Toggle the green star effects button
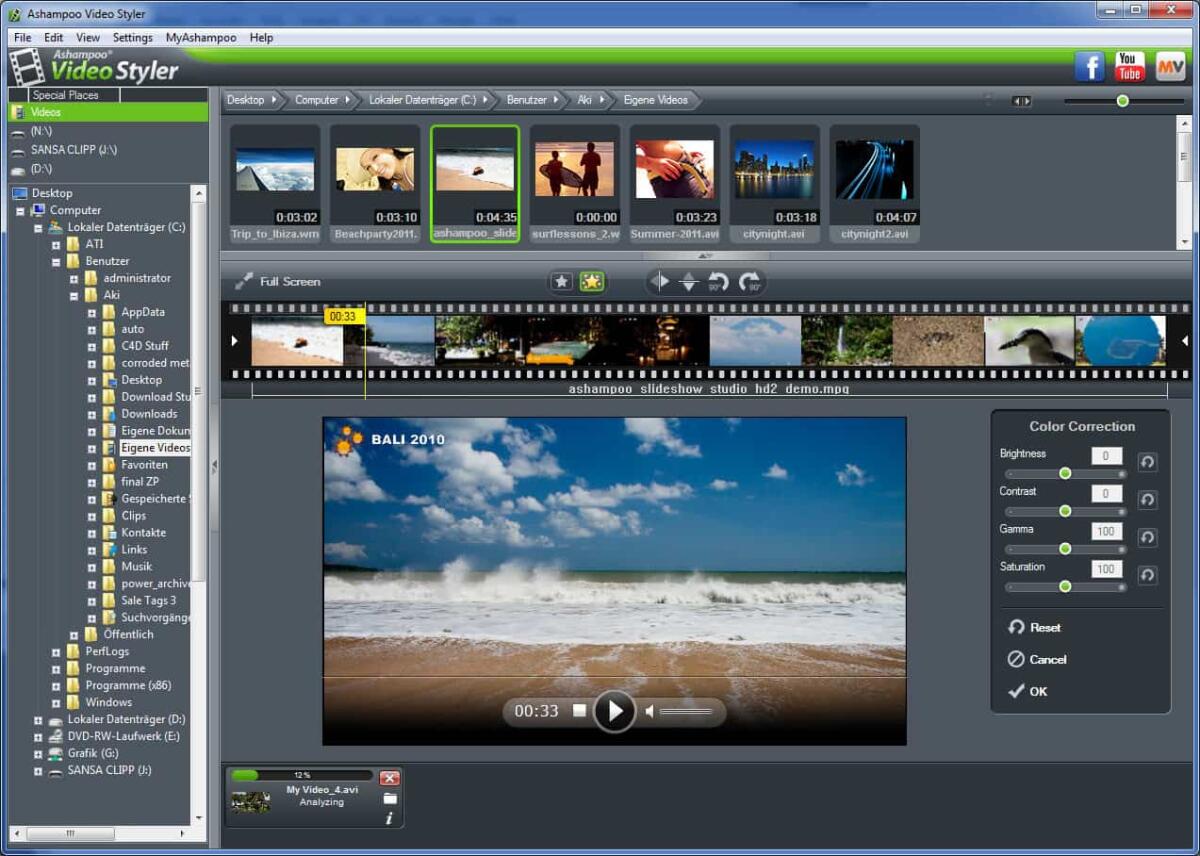1200x856 pixels. point(591,281)
